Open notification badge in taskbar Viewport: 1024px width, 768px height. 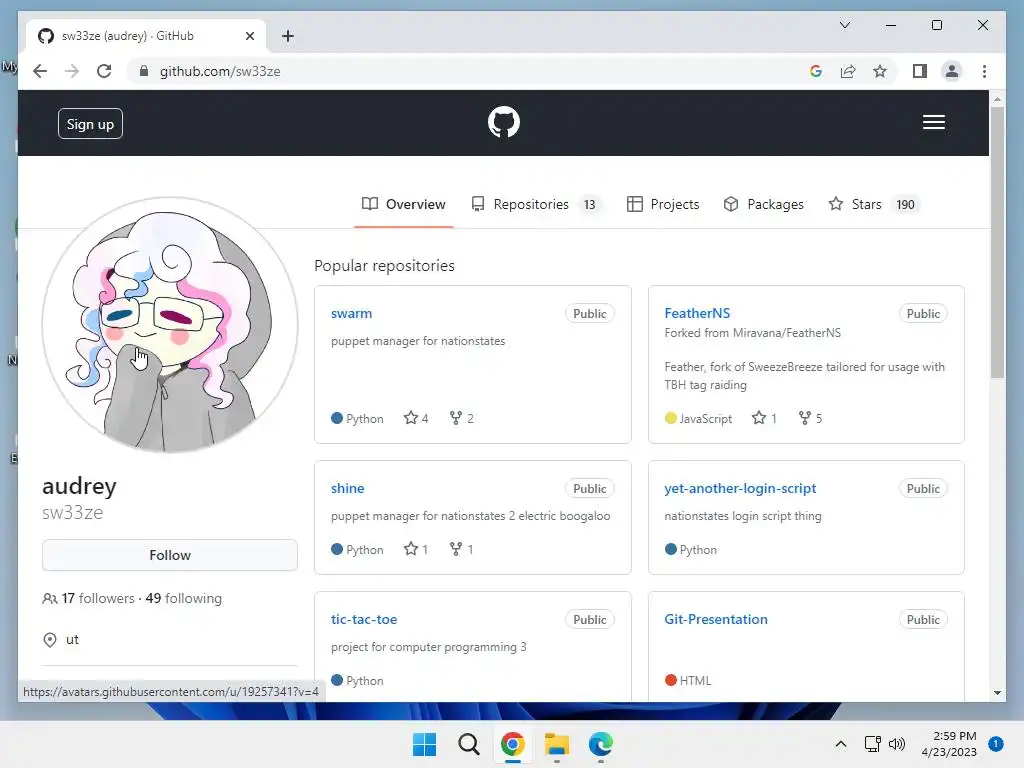tap(996, 744)
